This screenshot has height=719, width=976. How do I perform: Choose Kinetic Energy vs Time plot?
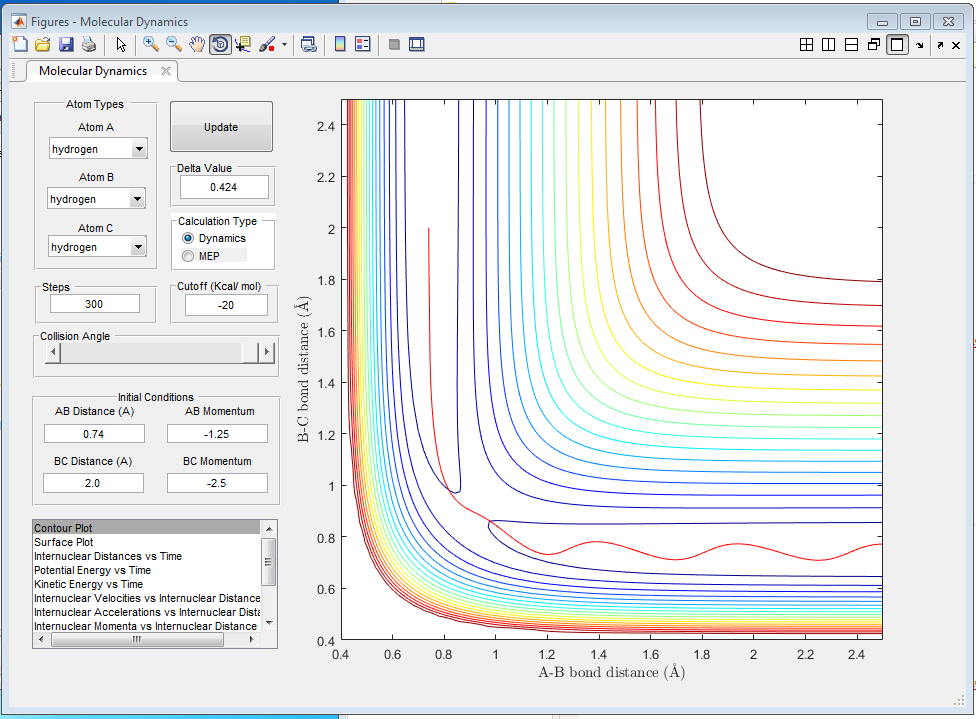[x=88, y=584]
